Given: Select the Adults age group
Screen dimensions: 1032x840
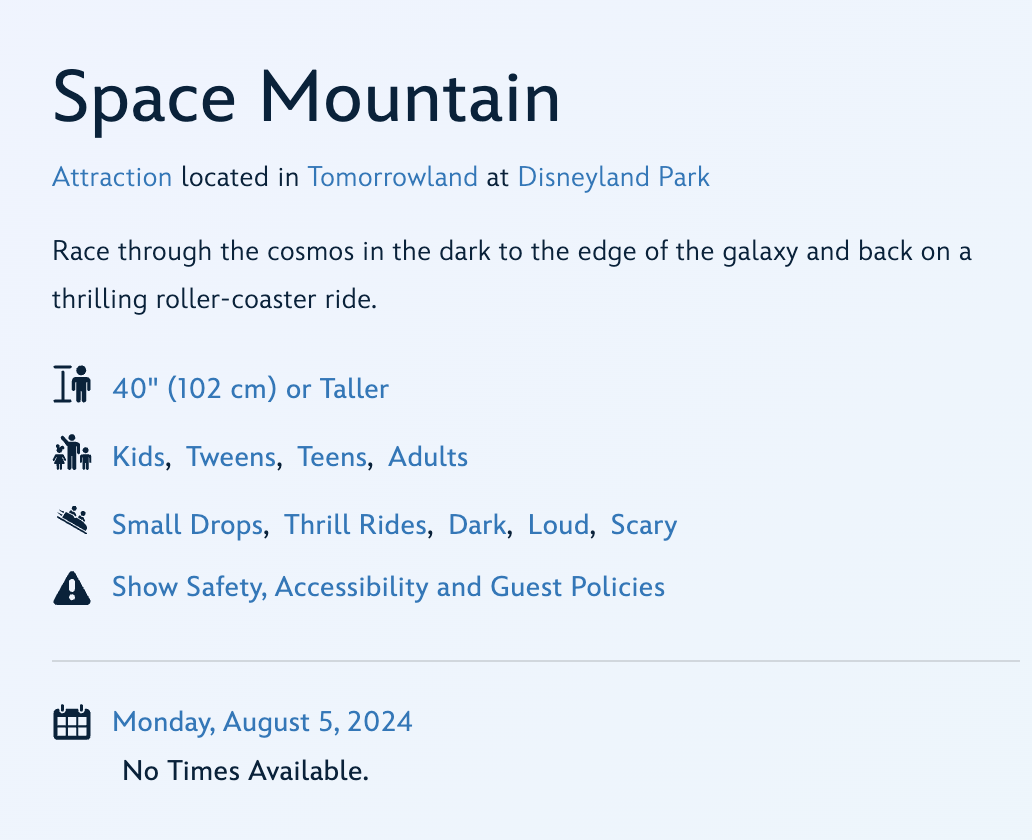Looking at the screenshot, I should click(427, 457).
